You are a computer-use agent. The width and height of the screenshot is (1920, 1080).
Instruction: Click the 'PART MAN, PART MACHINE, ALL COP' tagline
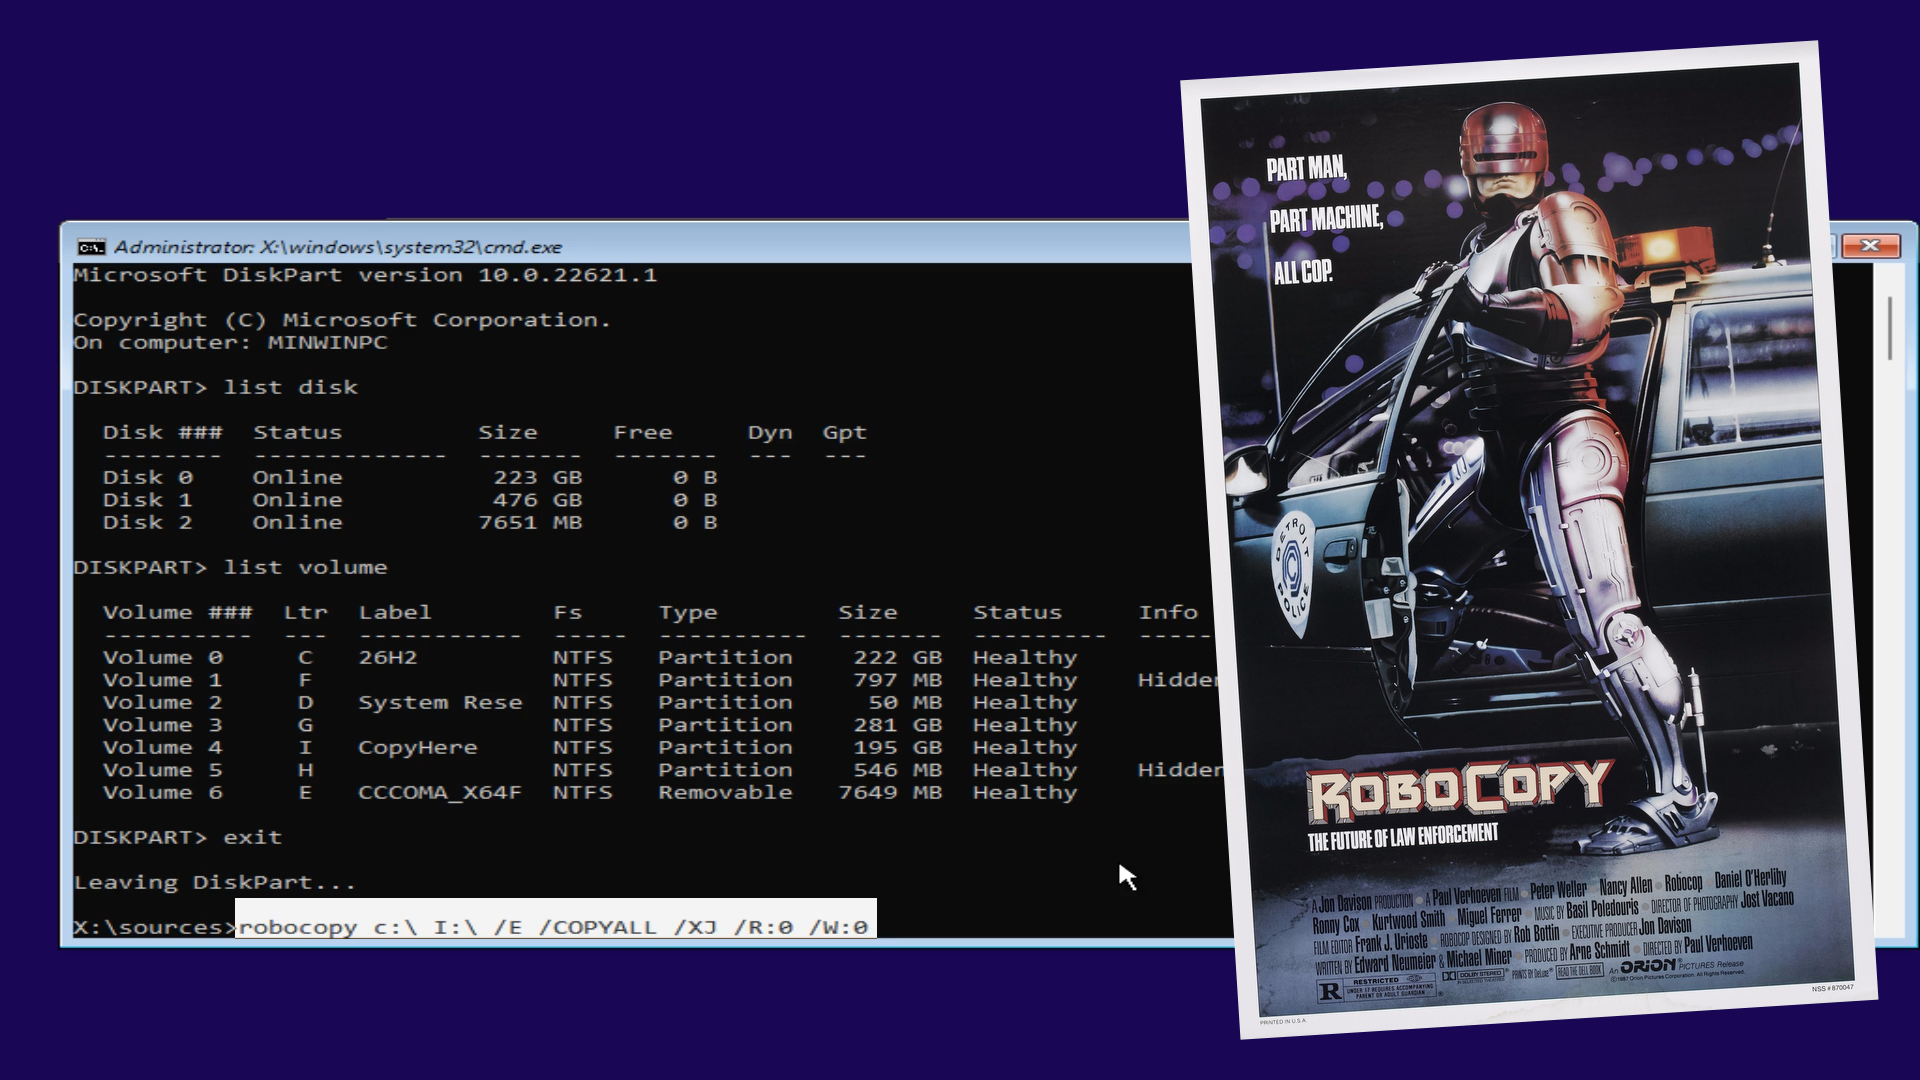pos(1325,220)
